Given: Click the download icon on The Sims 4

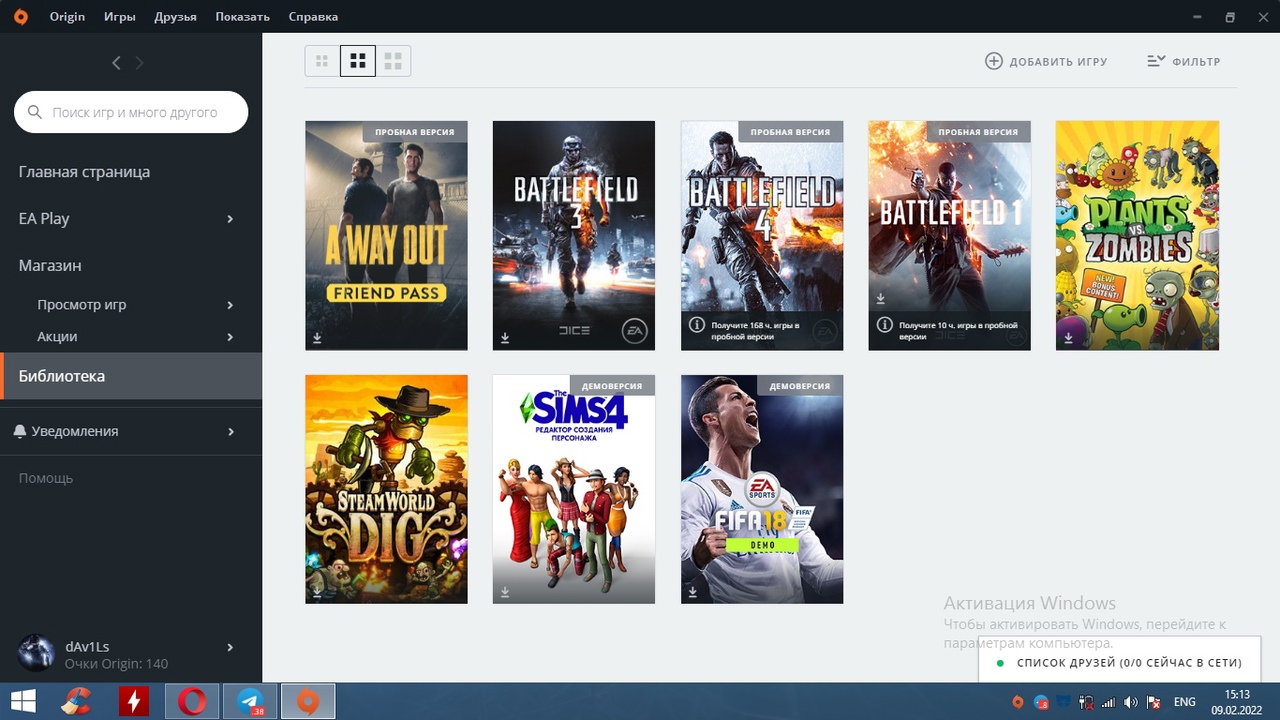Looking at the screenshot, I should point(505,592).
